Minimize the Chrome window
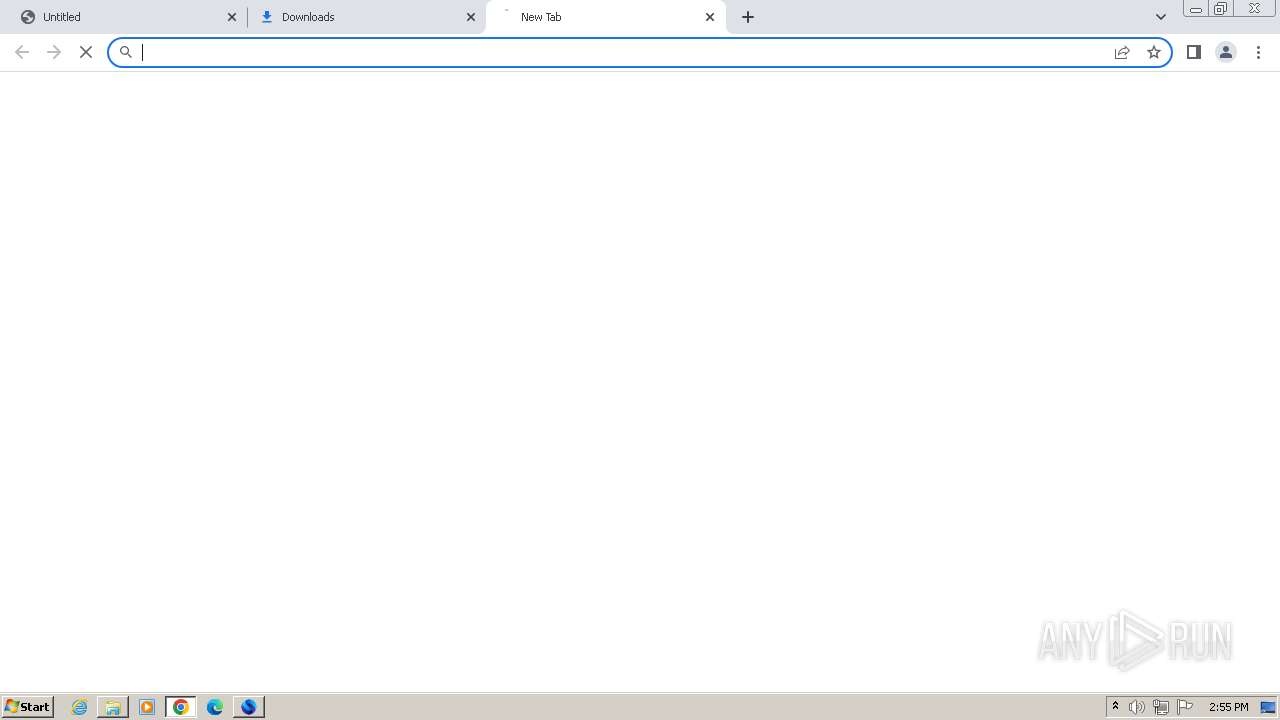Viewport: 1280px width, 720px height. coord(1196,9)
